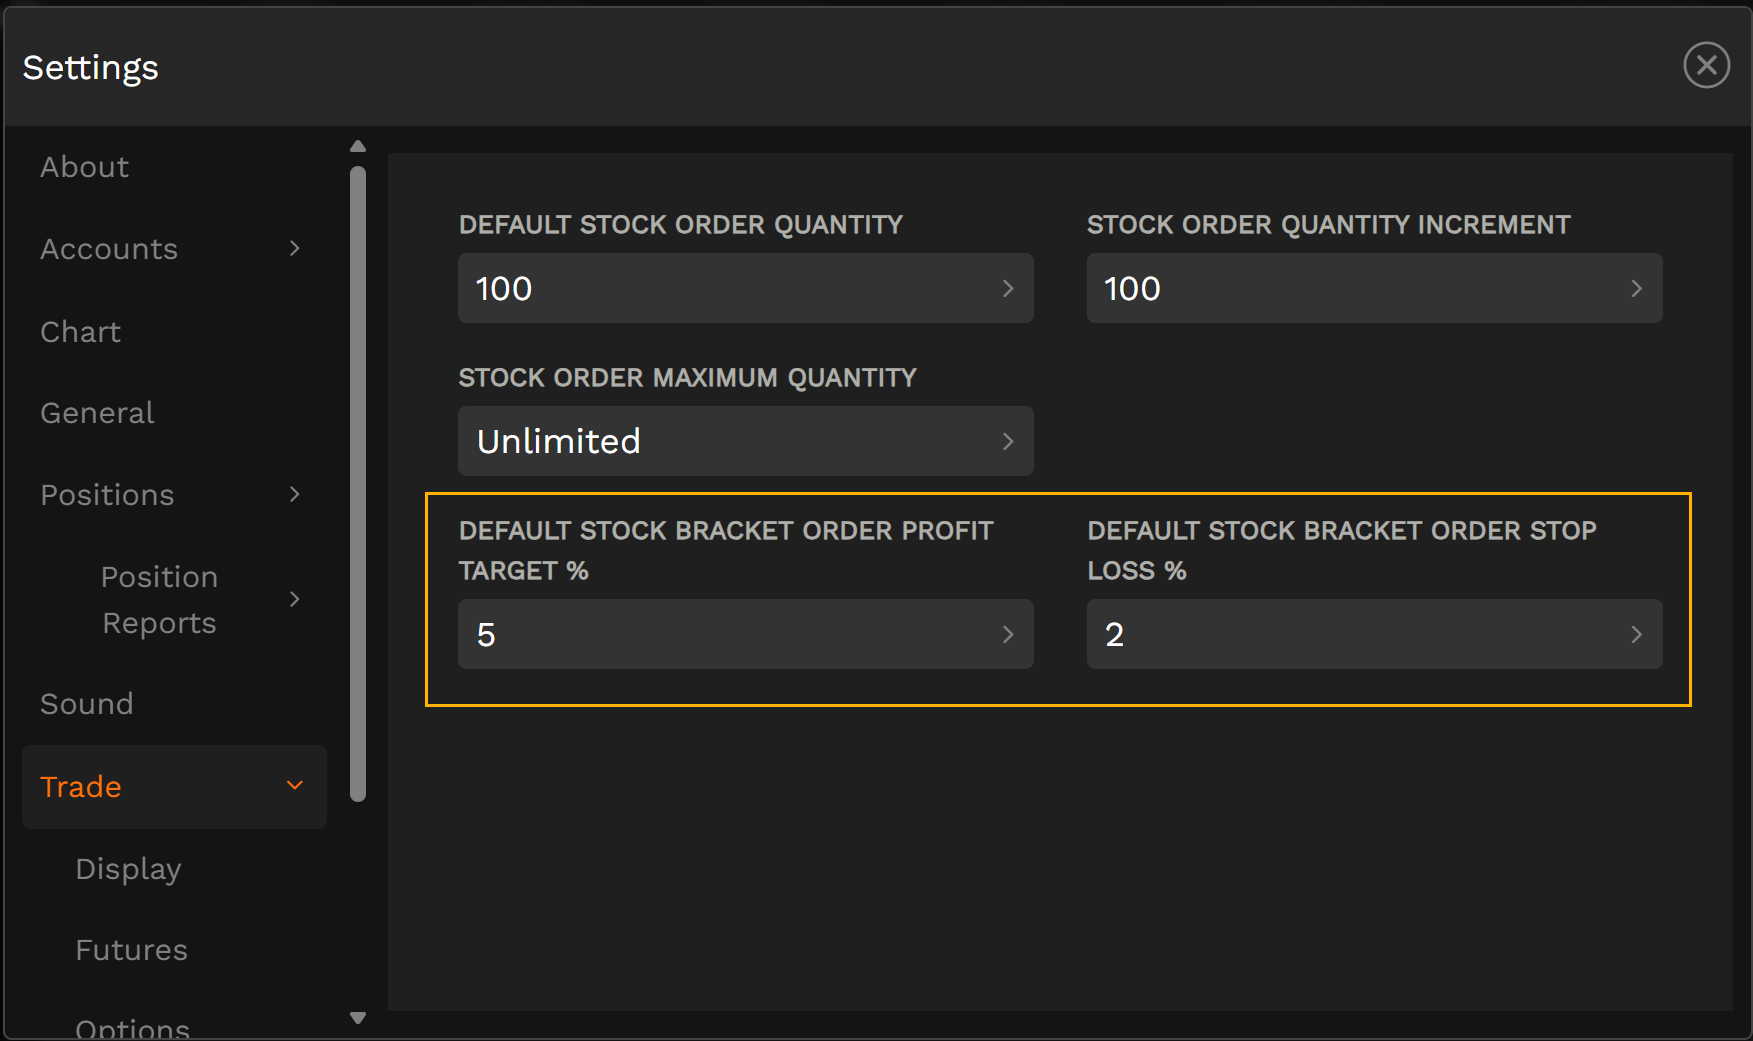
Task: Click Default Stock Bracket Order Stop Loss label
Action: (1342, 551)
